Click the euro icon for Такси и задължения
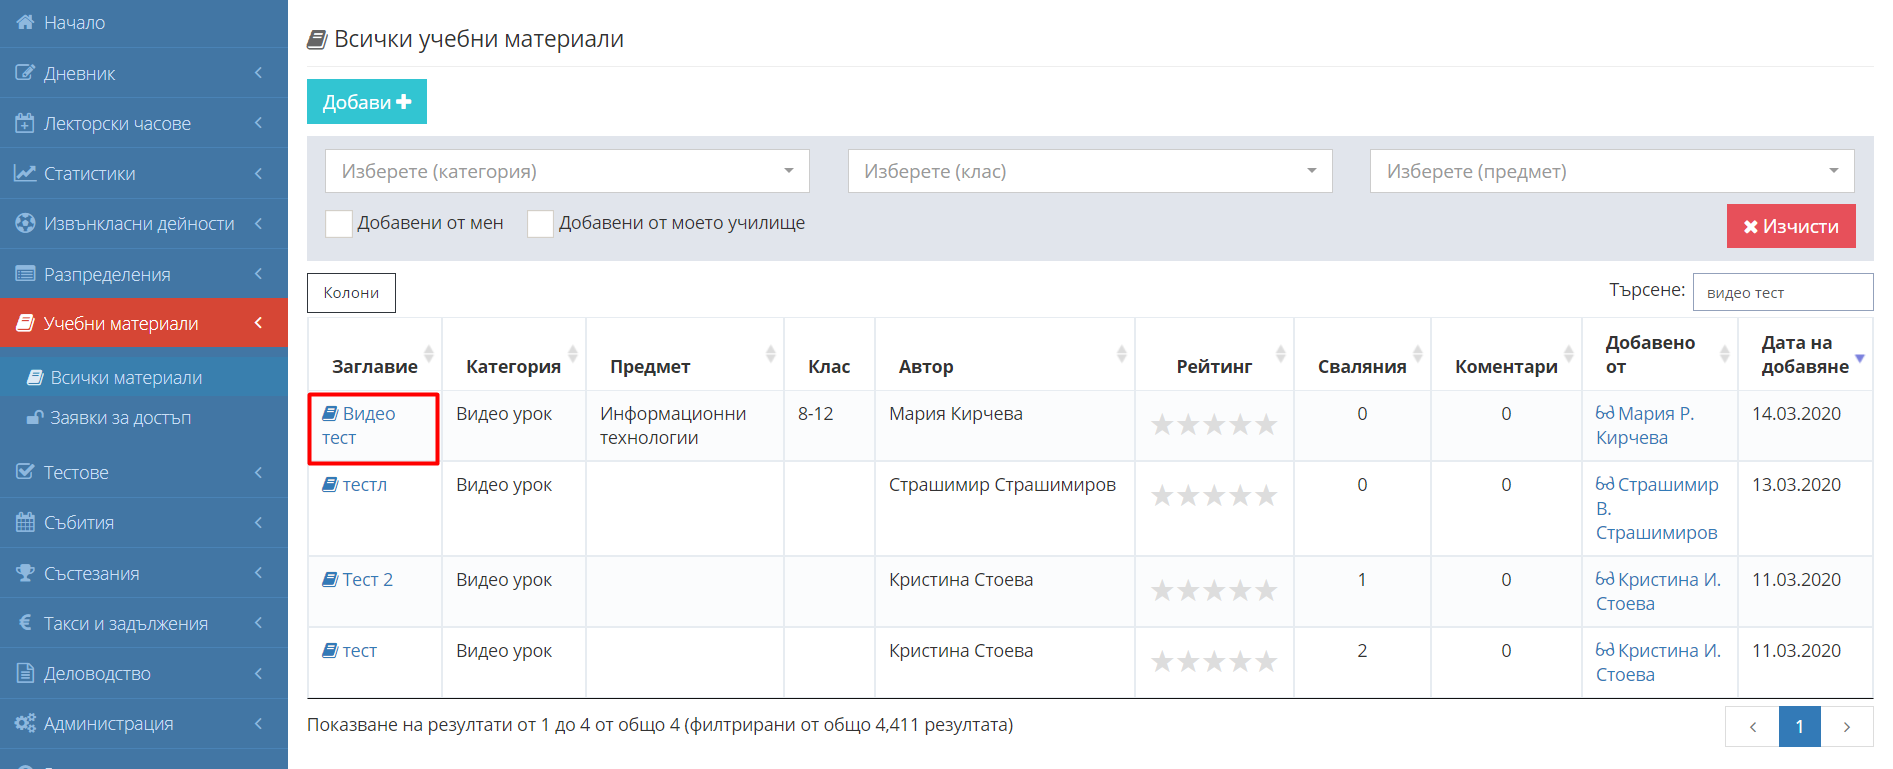Image resolution: width=1893 pixels, height=769 pixels. (x=25, y=623)
